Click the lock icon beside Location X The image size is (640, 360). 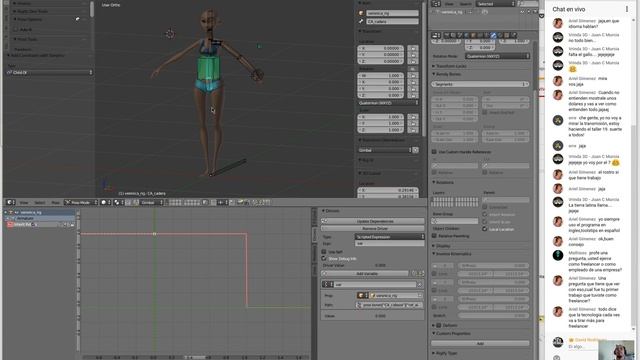413,48
